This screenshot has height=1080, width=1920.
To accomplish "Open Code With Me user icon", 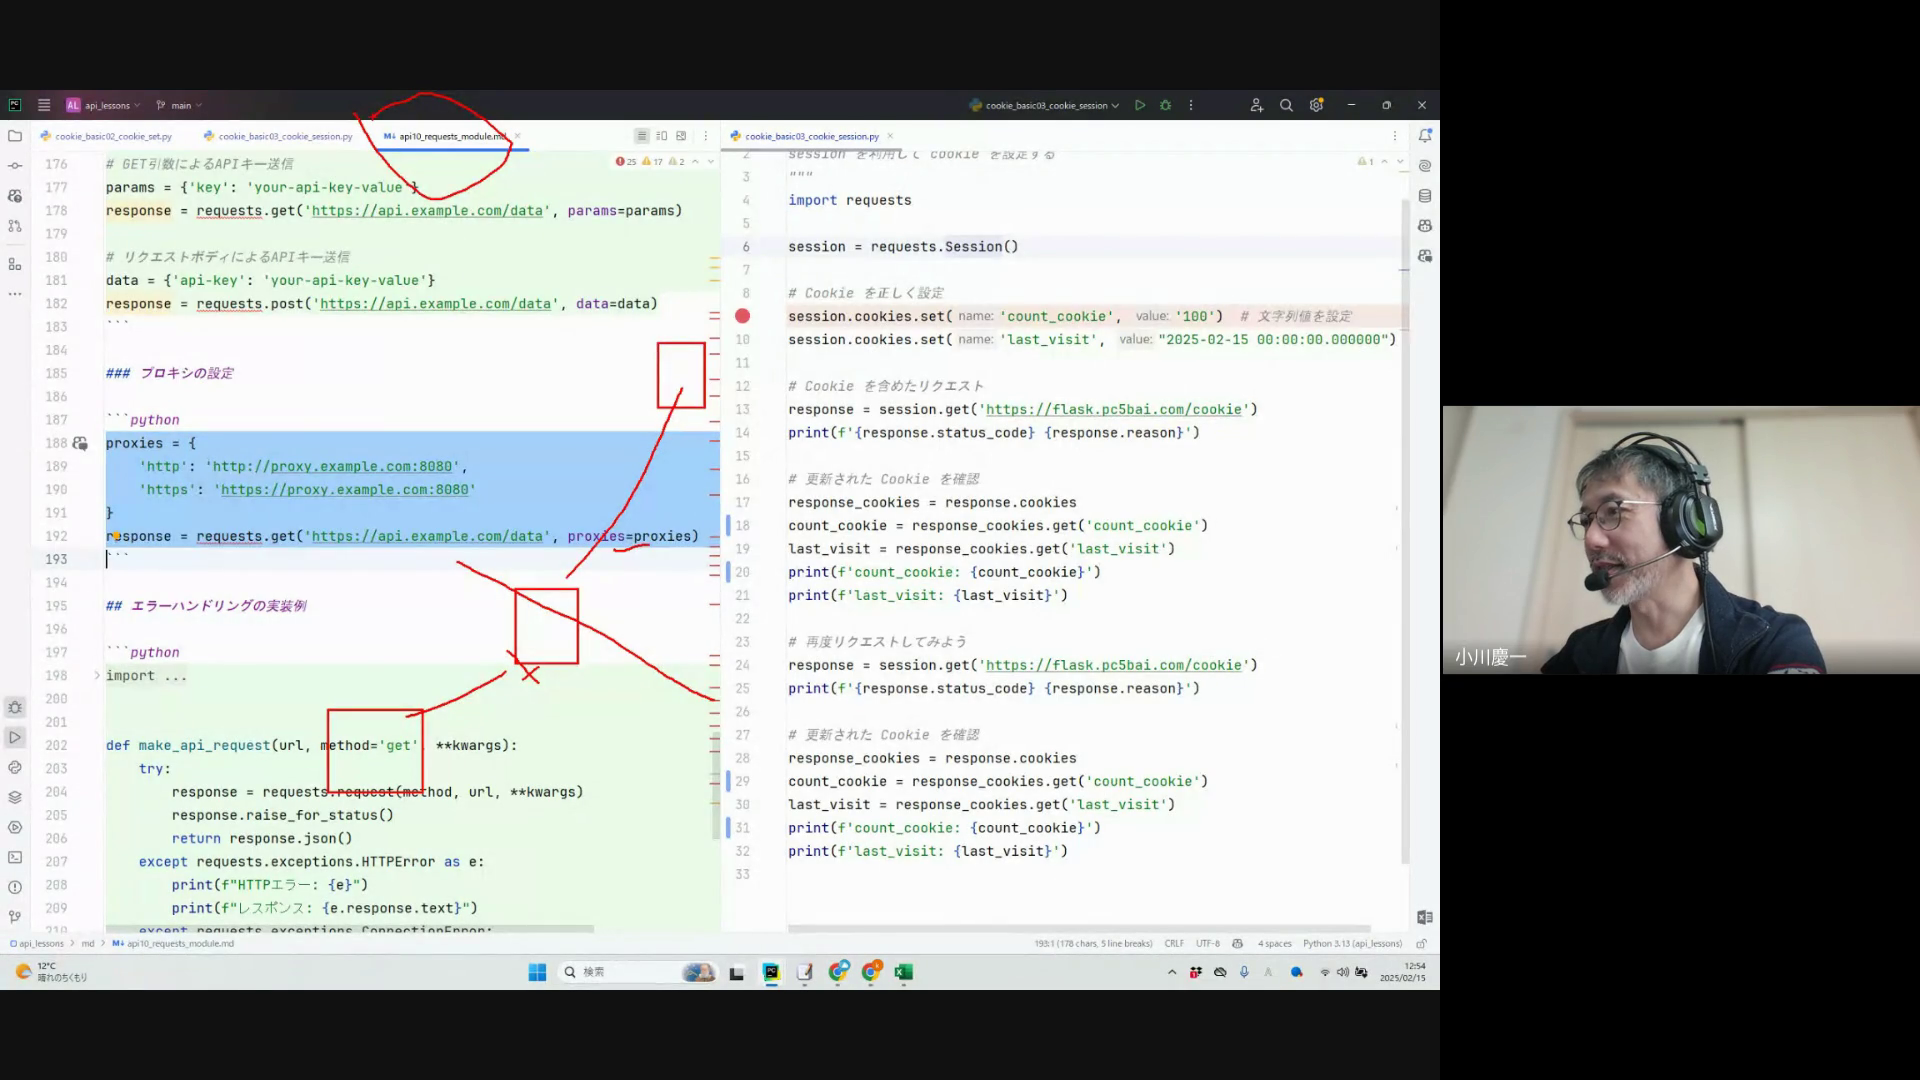I will 1256,105.
